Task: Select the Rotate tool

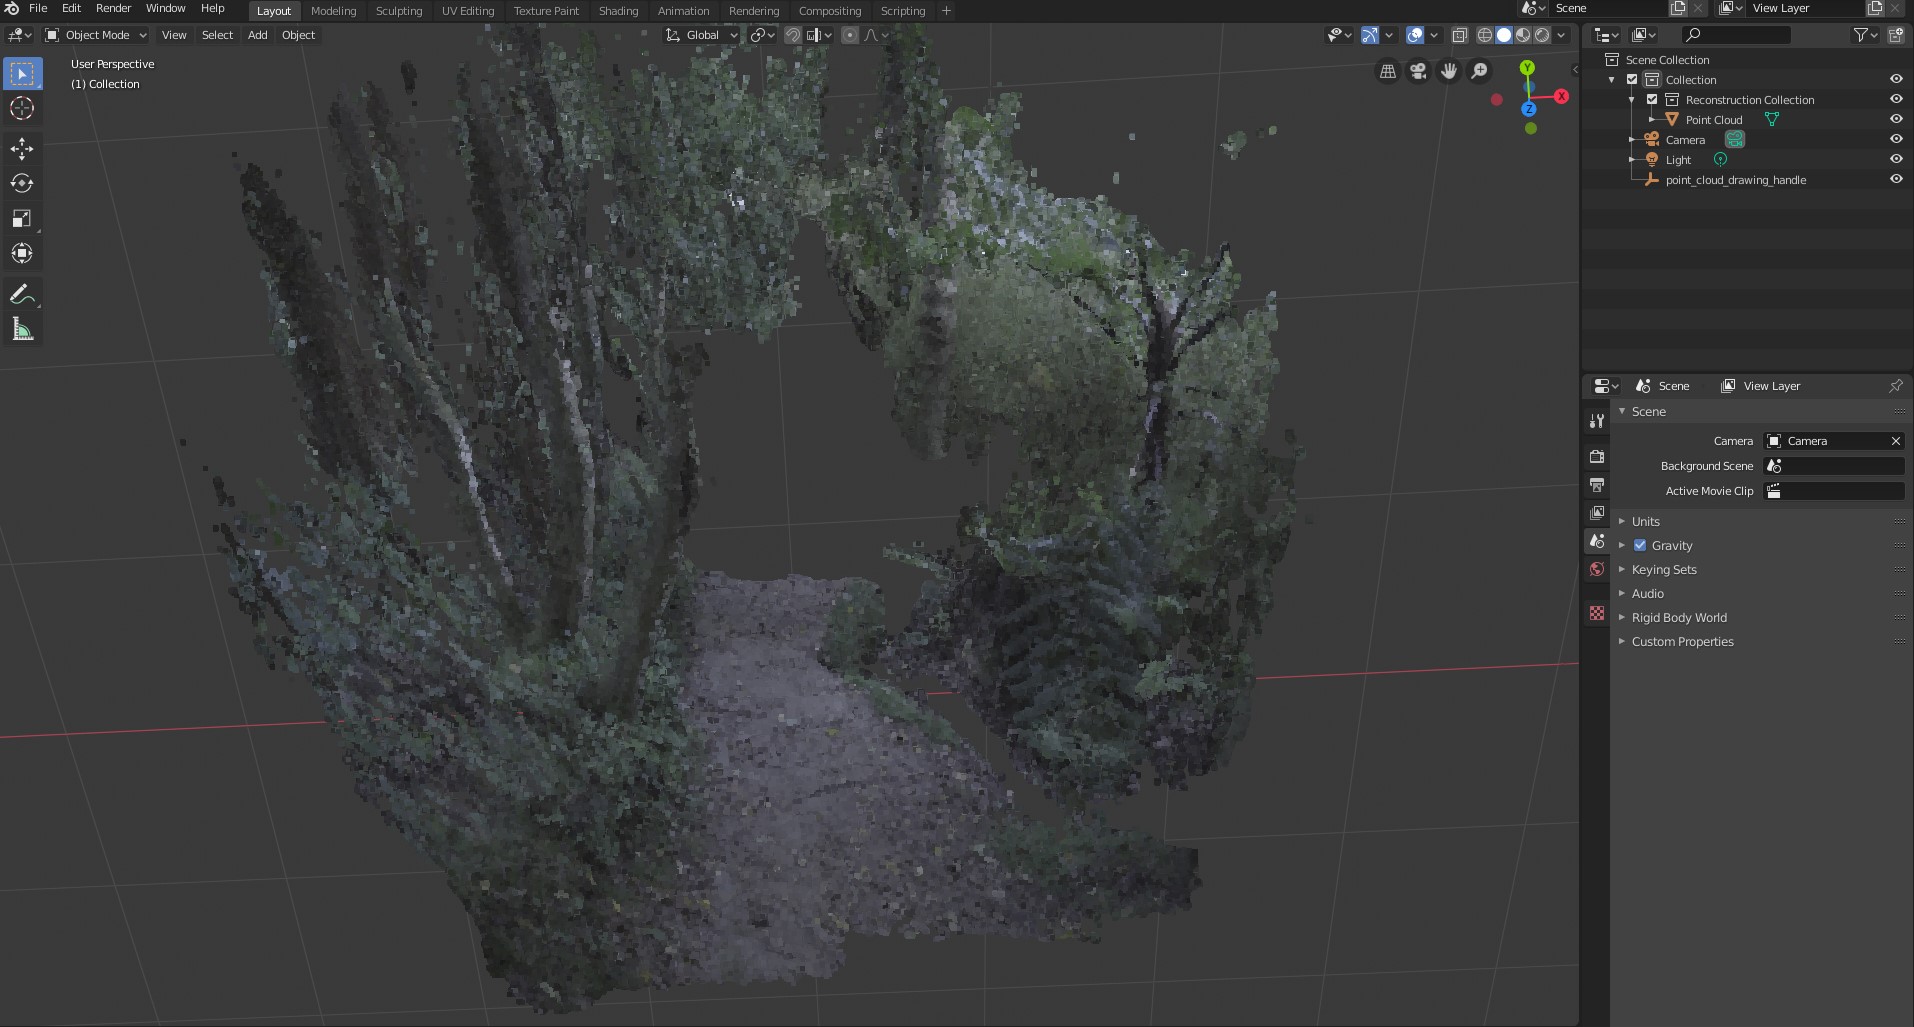Action: pos(22,183)
